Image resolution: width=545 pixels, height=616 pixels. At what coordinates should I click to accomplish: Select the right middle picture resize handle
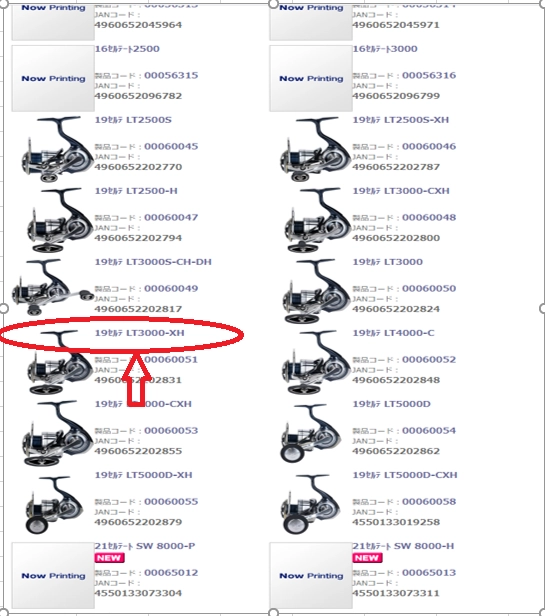tap(542, 308)
